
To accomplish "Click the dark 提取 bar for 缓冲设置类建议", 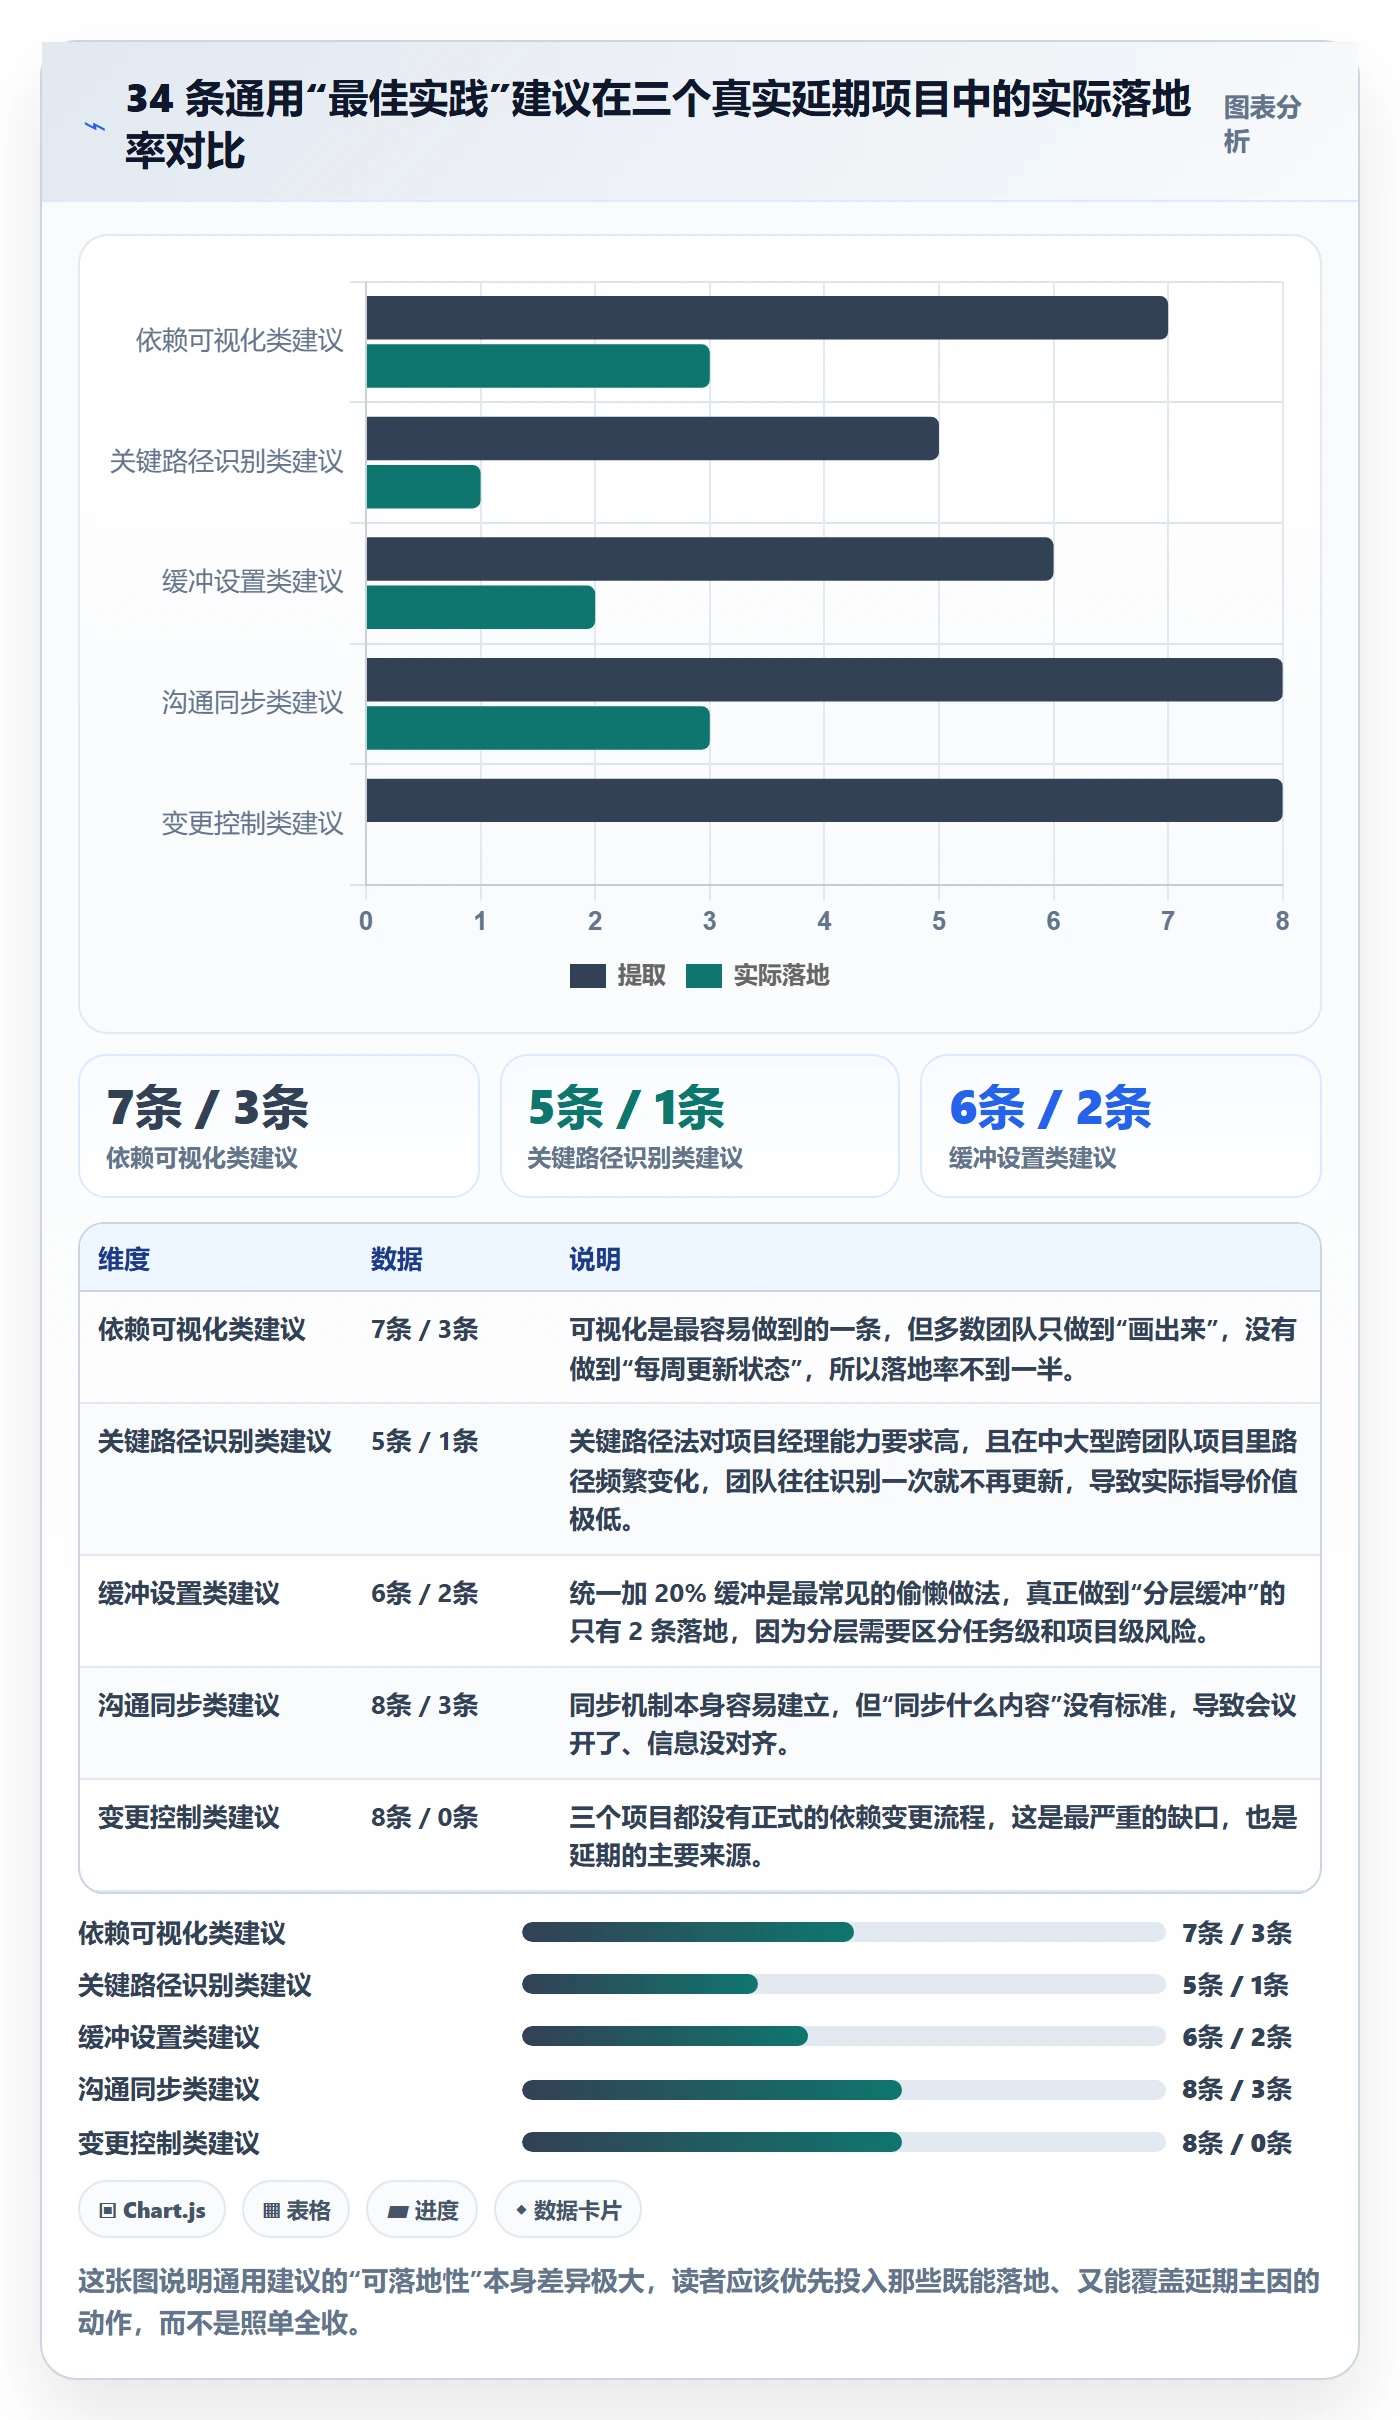I will [710, 559].
